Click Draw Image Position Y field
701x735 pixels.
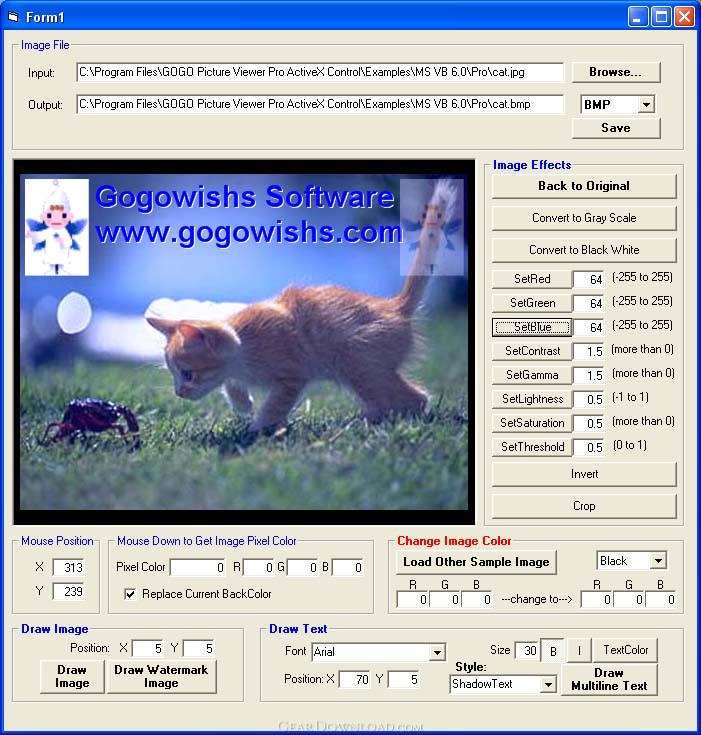click(199, 649)
